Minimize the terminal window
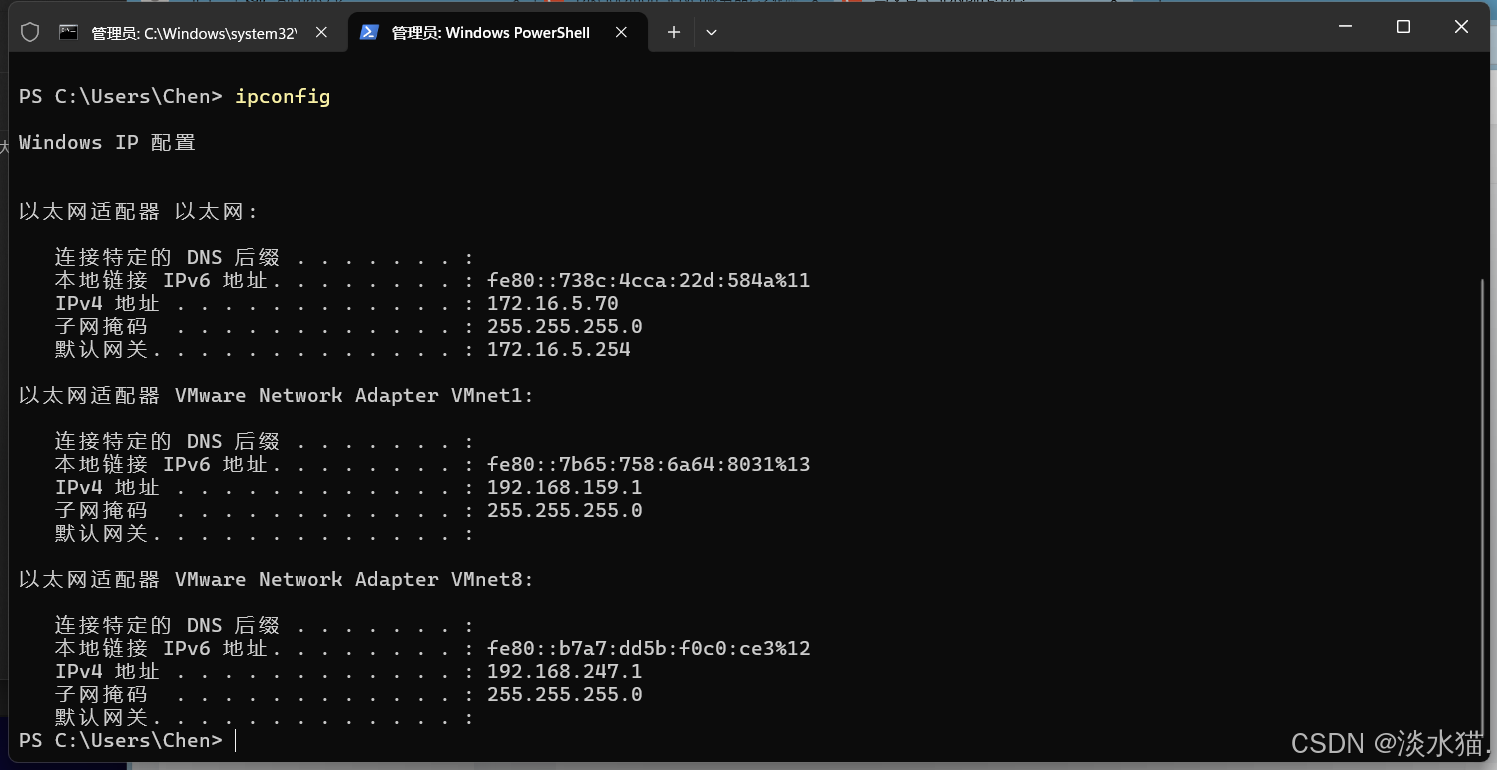 (x=1345, y=27)
